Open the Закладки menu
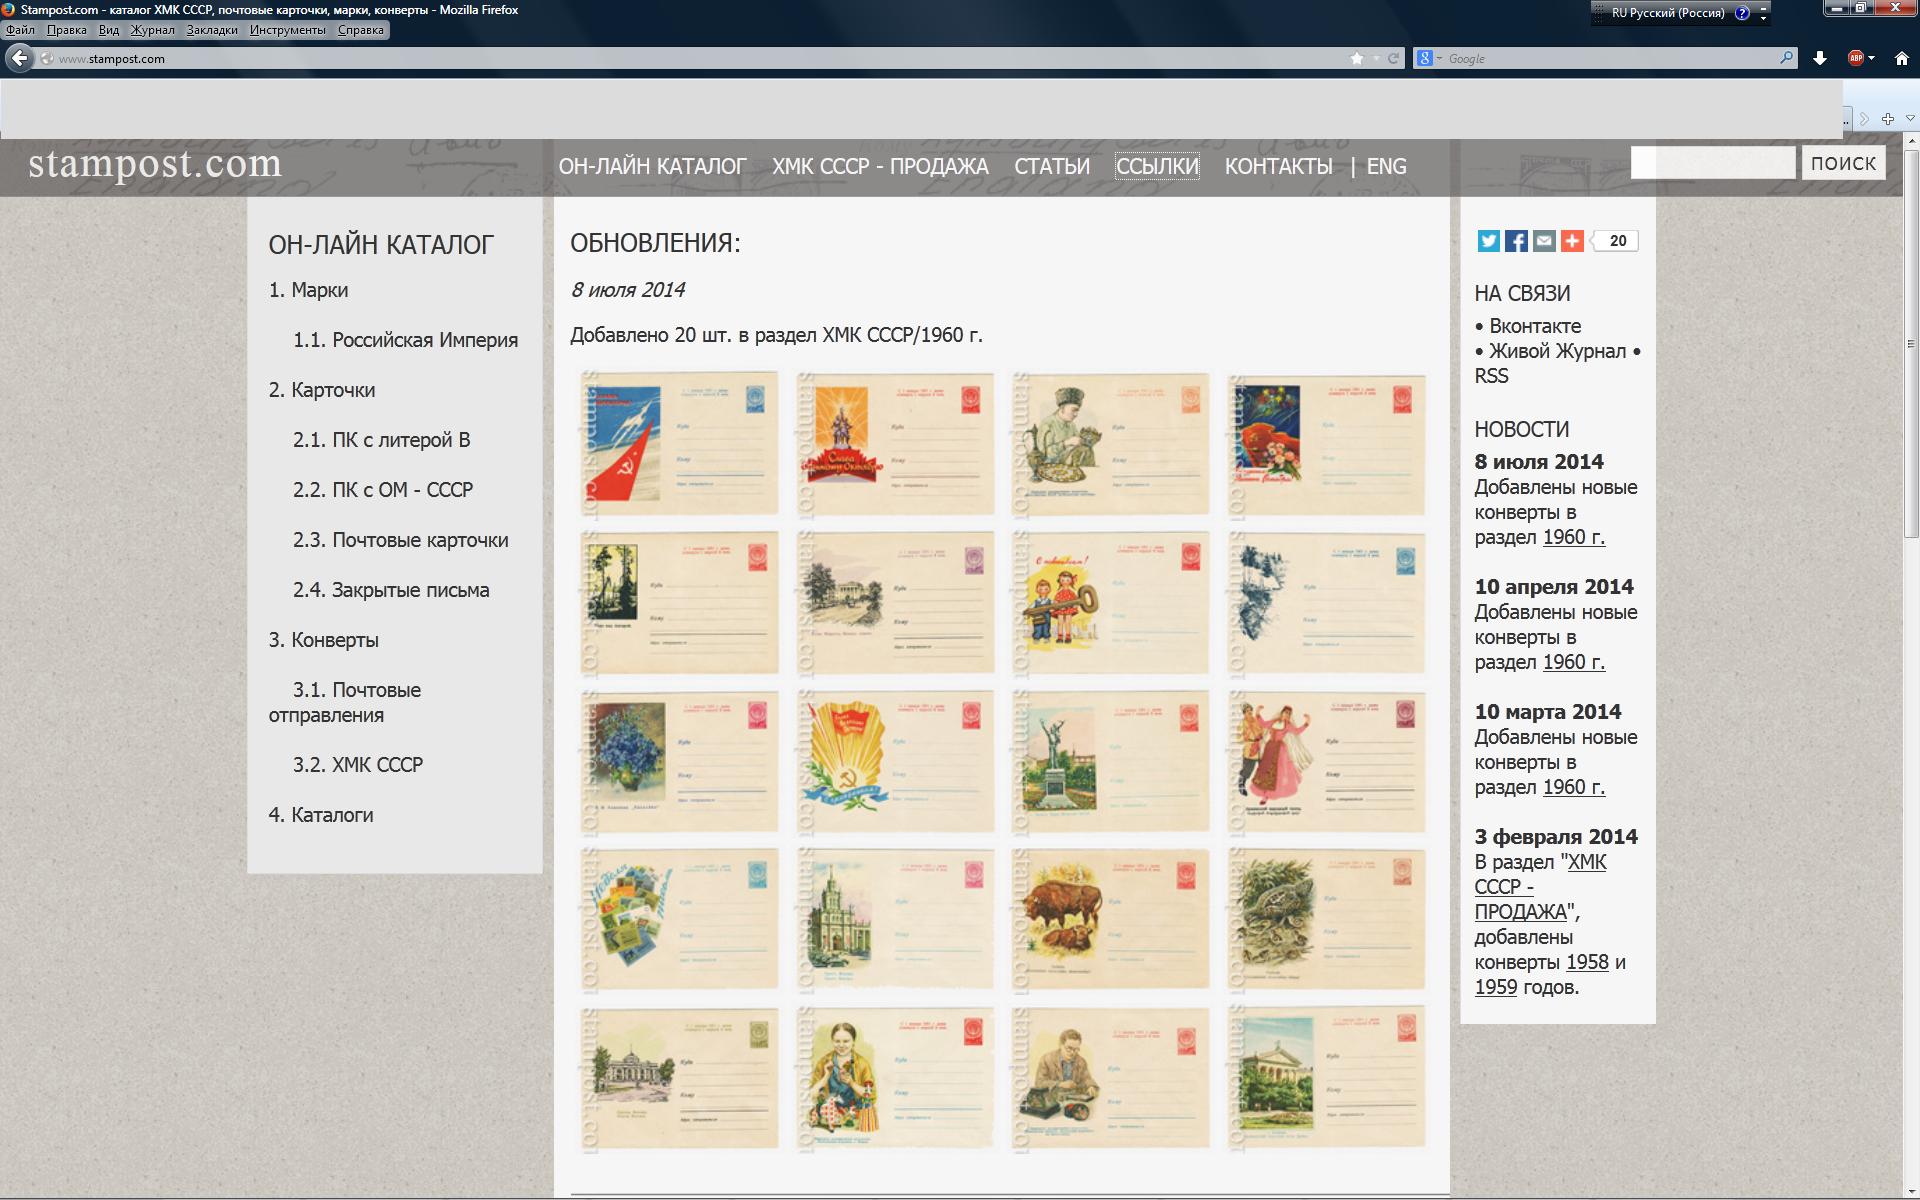The width and height of the screenshot is (1920, 1200). 212,30
